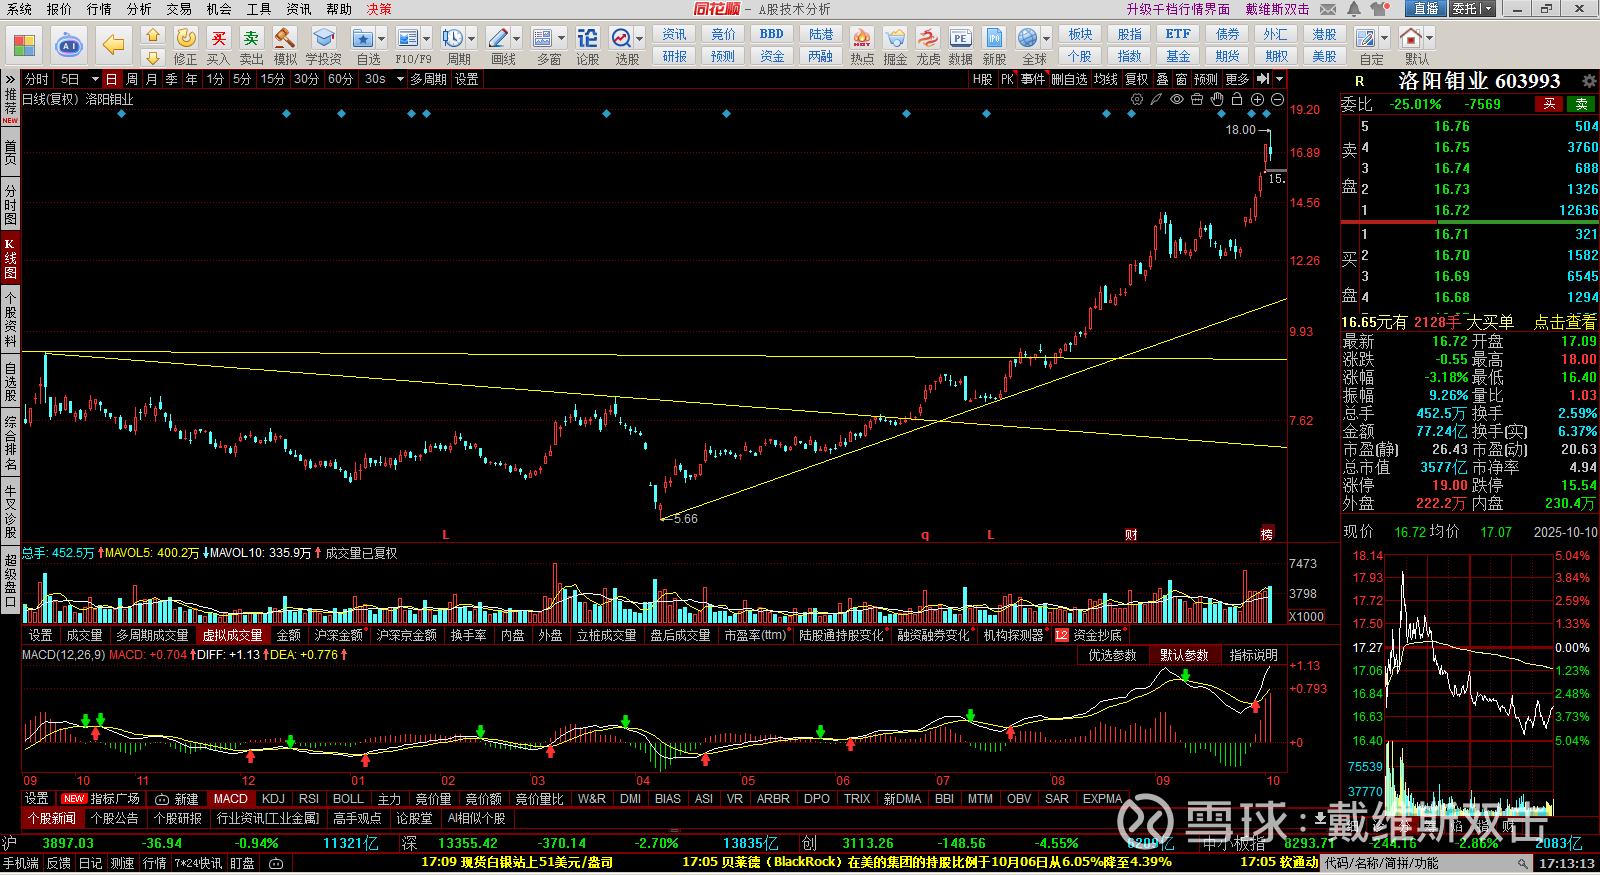Select the hand pan tool on chart

pos(1217,100)
